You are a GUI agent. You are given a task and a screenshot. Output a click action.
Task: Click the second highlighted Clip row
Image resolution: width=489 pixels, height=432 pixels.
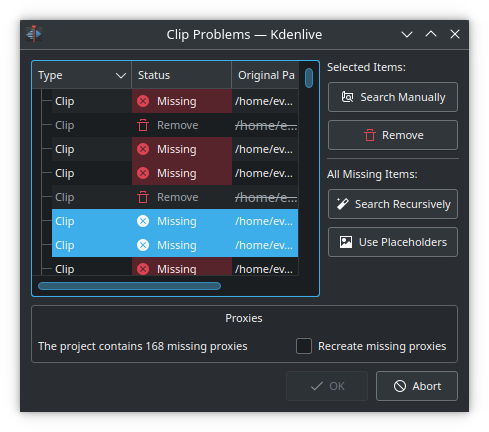click(x=175, y=245)
